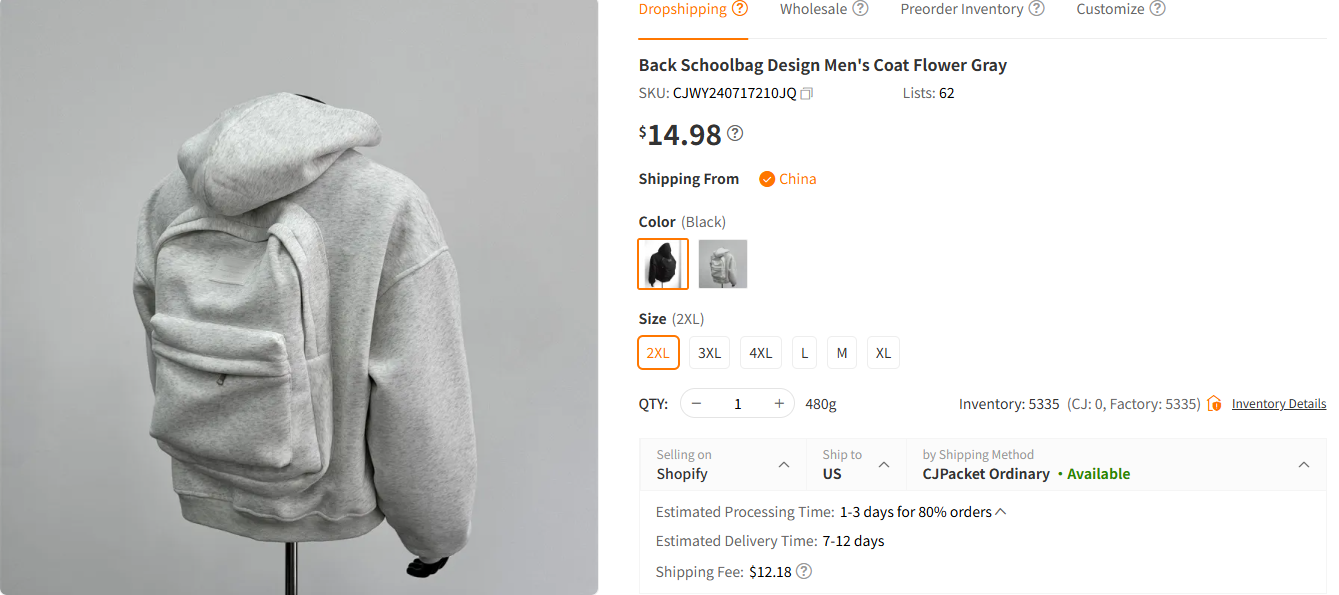Click the orange inventory alert icon
1339x595 pixels.
[1213, 403]
